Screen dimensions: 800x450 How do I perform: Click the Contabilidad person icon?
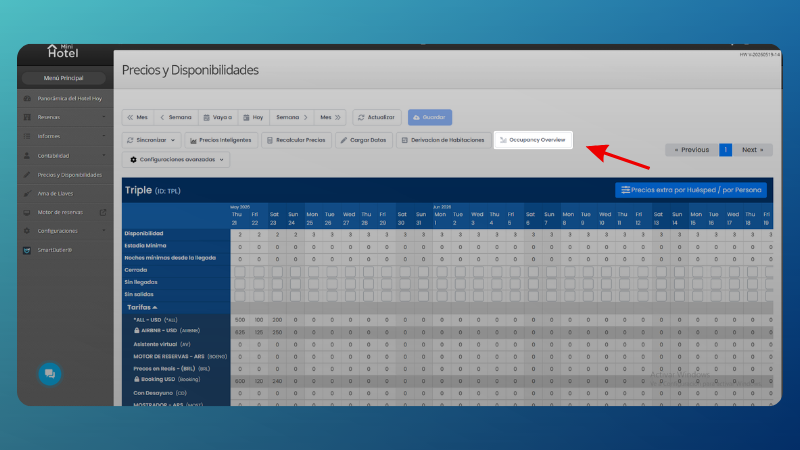click(27, 156)
